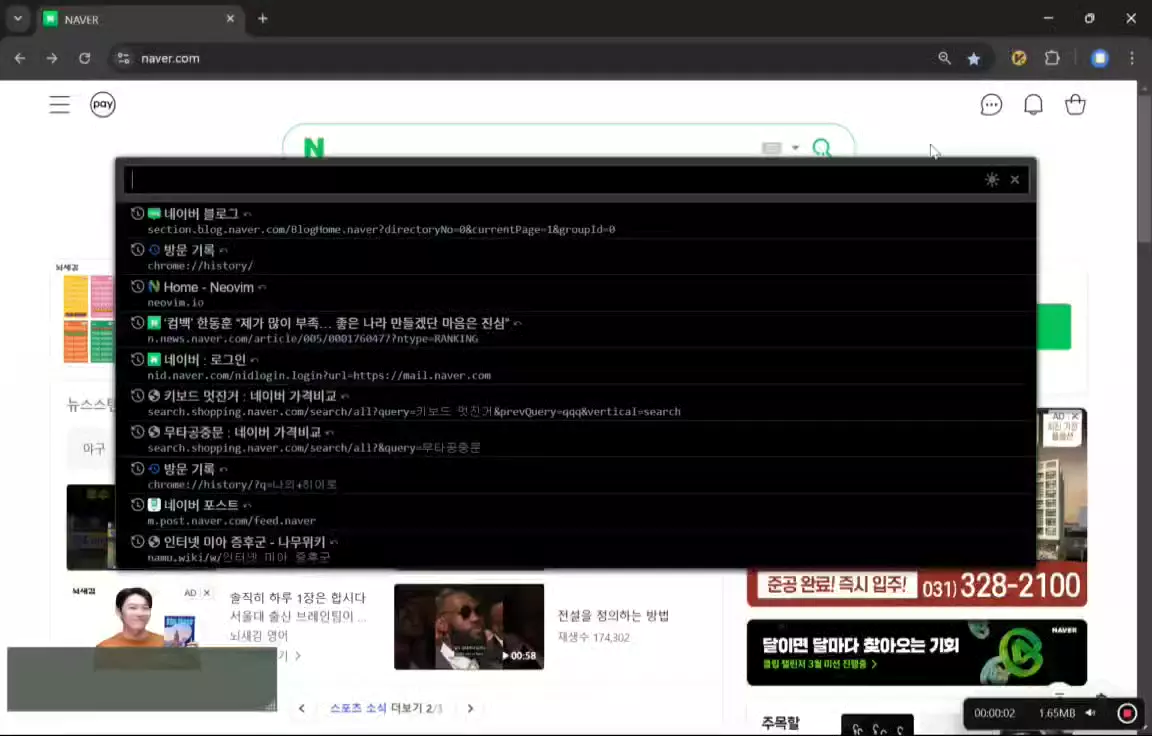Bookmark this page with the star icon

(x=973, y=59)
